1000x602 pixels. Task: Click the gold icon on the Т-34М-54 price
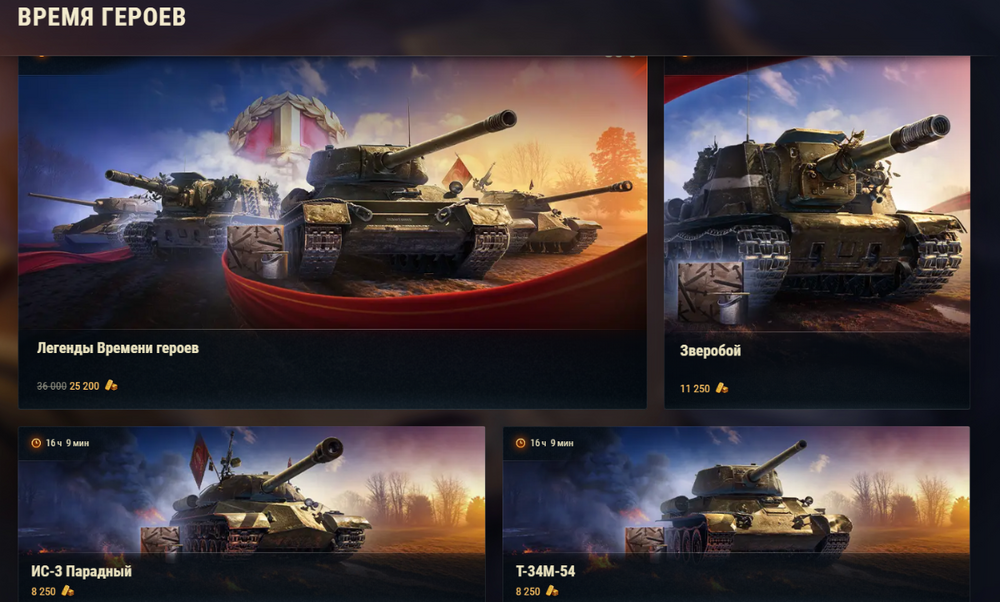[552, 591]
